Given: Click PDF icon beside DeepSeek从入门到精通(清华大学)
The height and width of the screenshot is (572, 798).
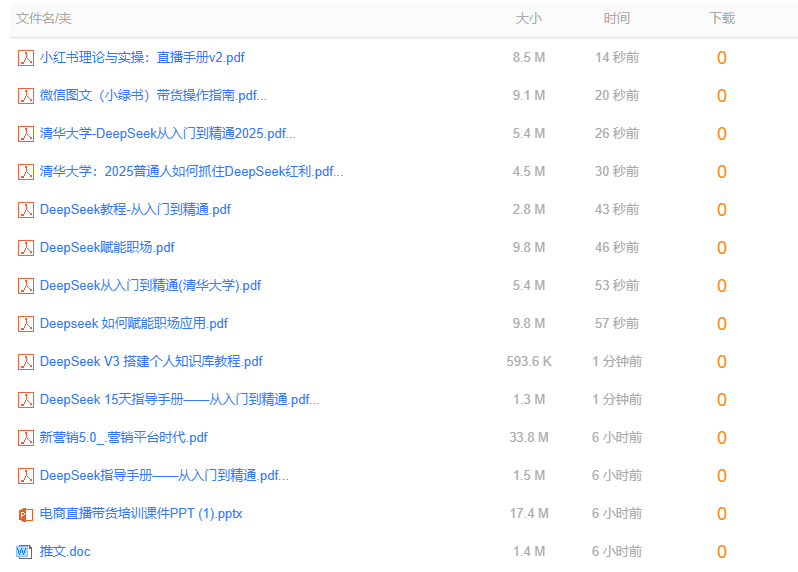Looking at the screenshot, I should point(25,285).
